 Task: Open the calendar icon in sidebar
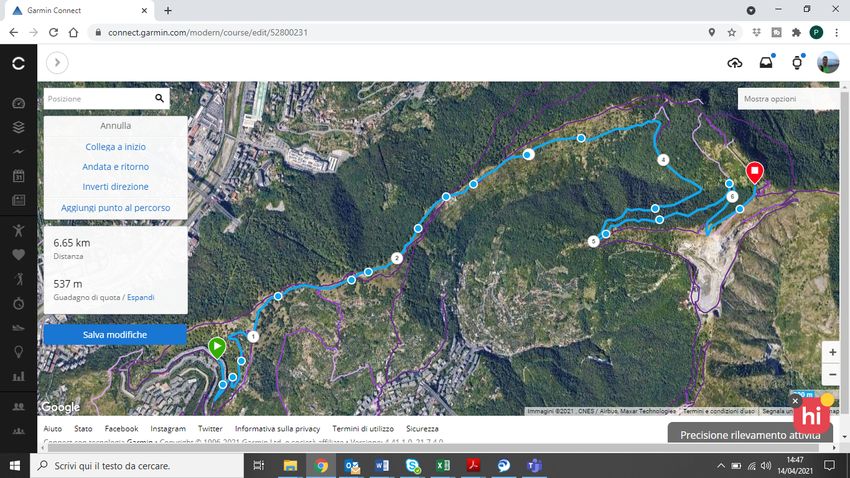click(18, 176)
